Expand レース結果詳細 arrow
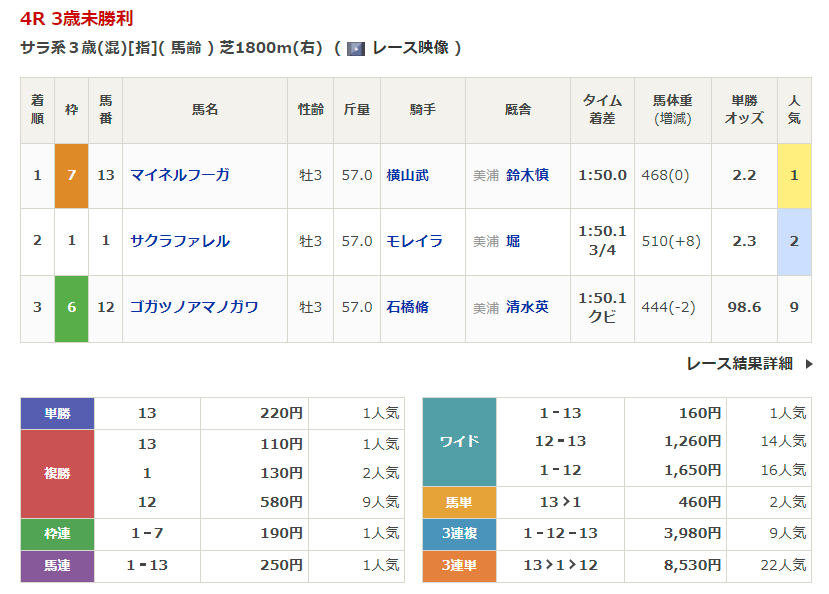Screen dimensions: 829x594 pos(808,364)
